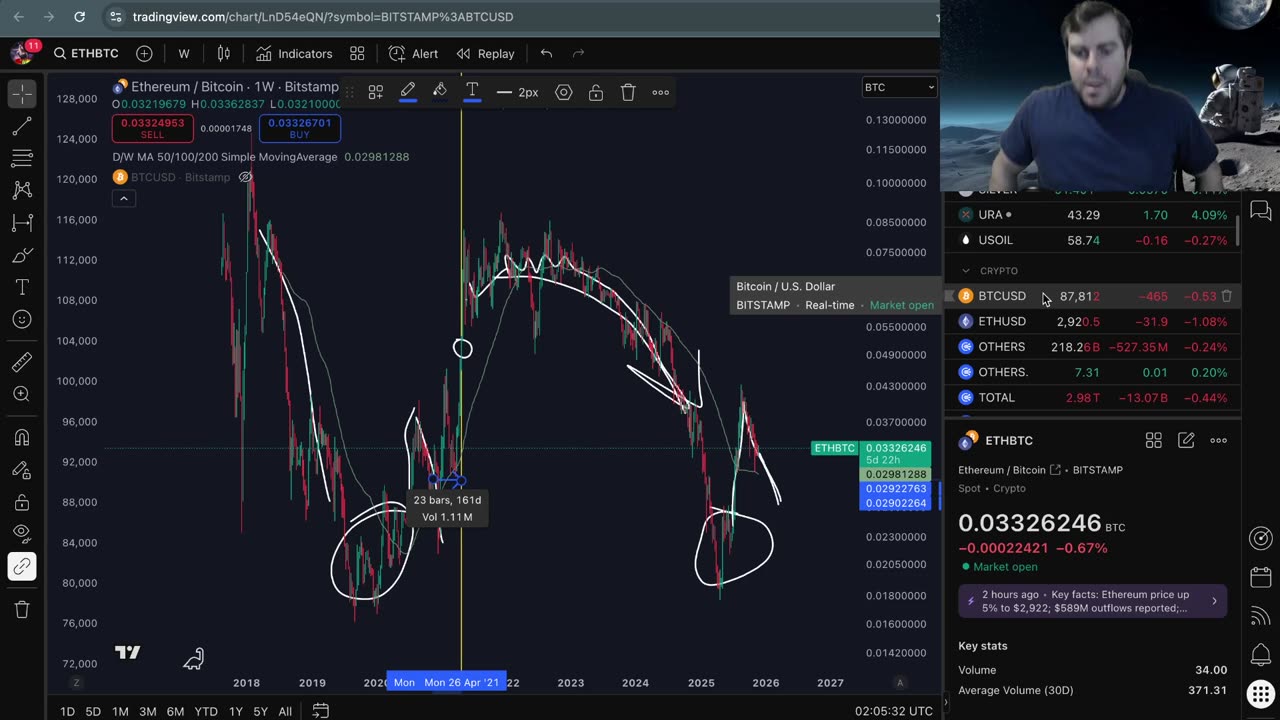The image size is (1280, 720).
Task: Click the redo arrow
Action: (578, 53)
